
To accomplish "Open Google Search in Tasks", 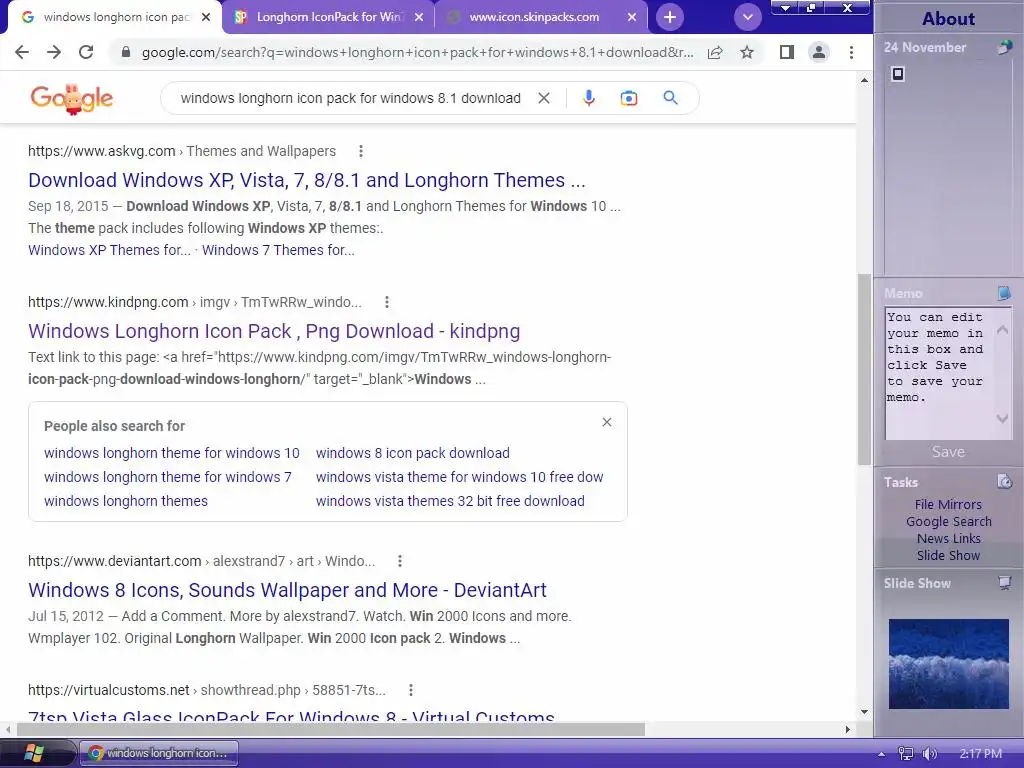I will coord(948,522).
